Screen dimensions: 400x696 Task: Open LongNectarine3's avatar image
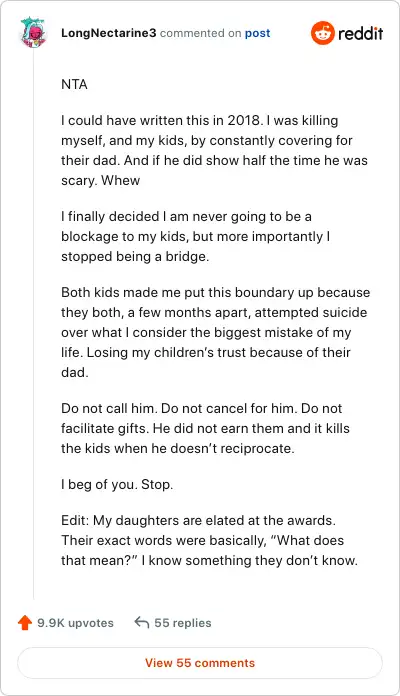[x=33, y=33]
